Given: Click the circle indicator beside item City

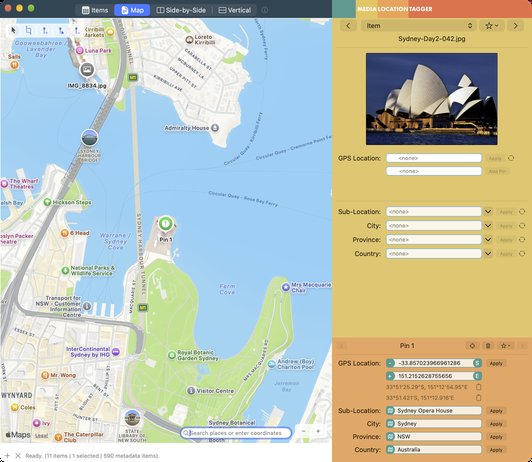Looking at the screenshot, I should point(522,226).
